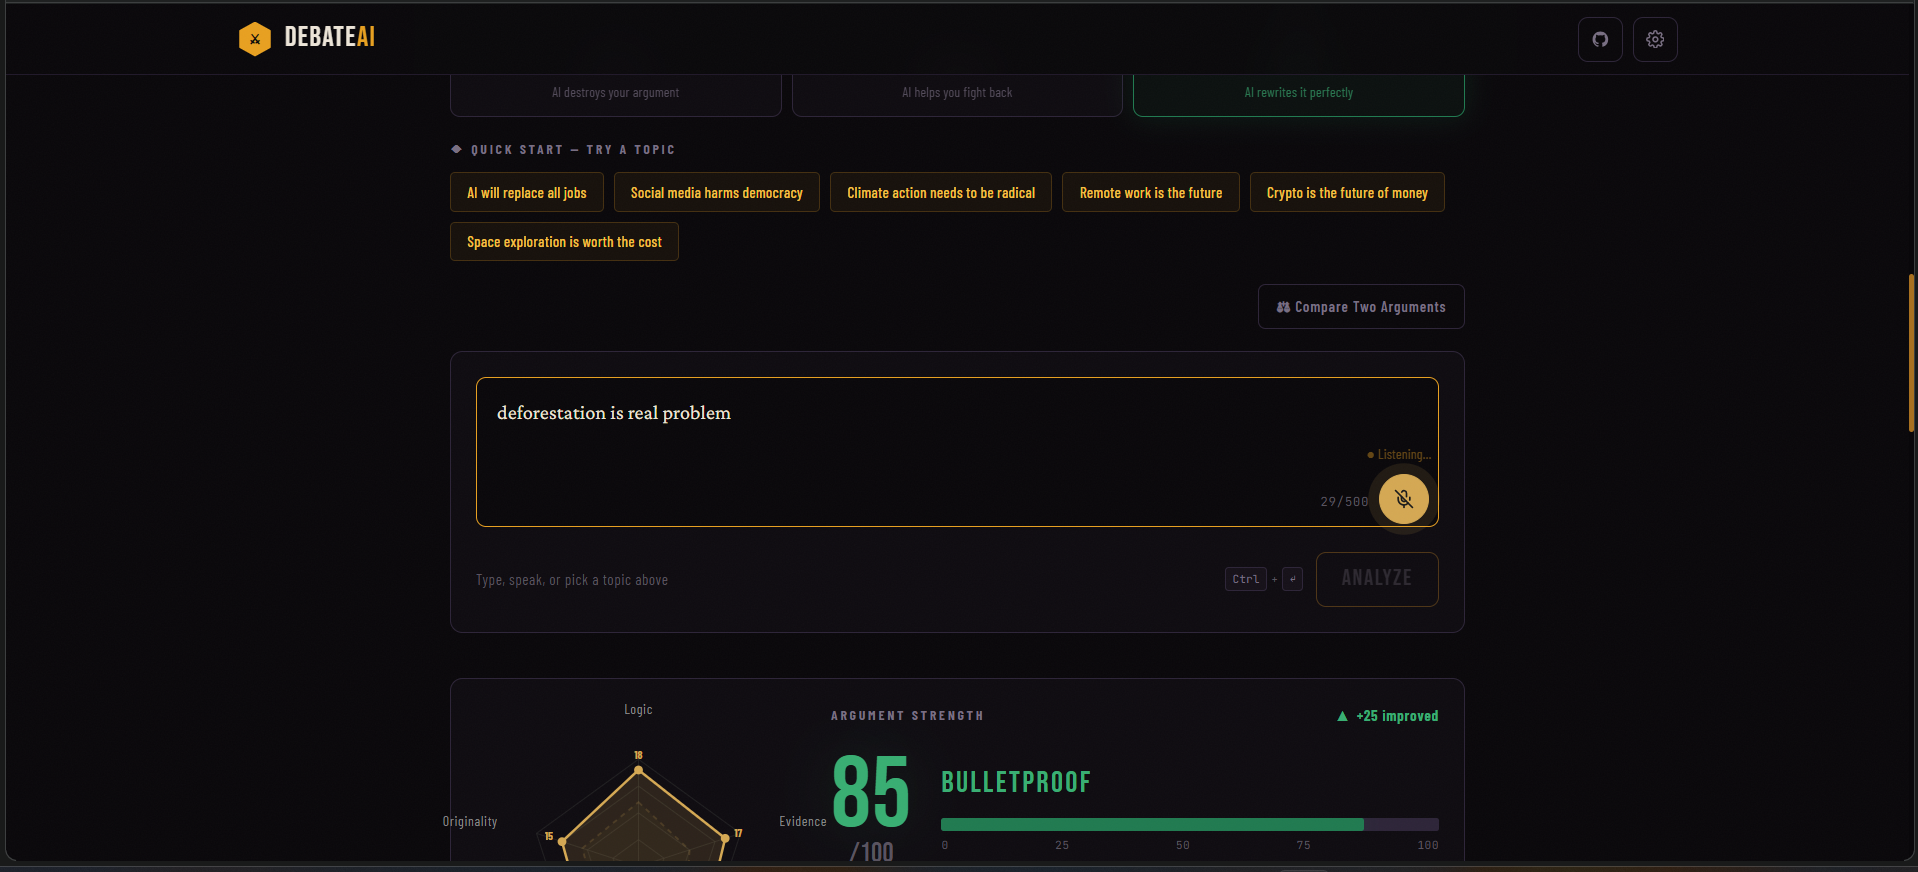Image resolution: width=1918 pixels, height=872 pixels.
Task: Choose 'Climate action needs to be radical'
Action: click(x=941, y=192)
